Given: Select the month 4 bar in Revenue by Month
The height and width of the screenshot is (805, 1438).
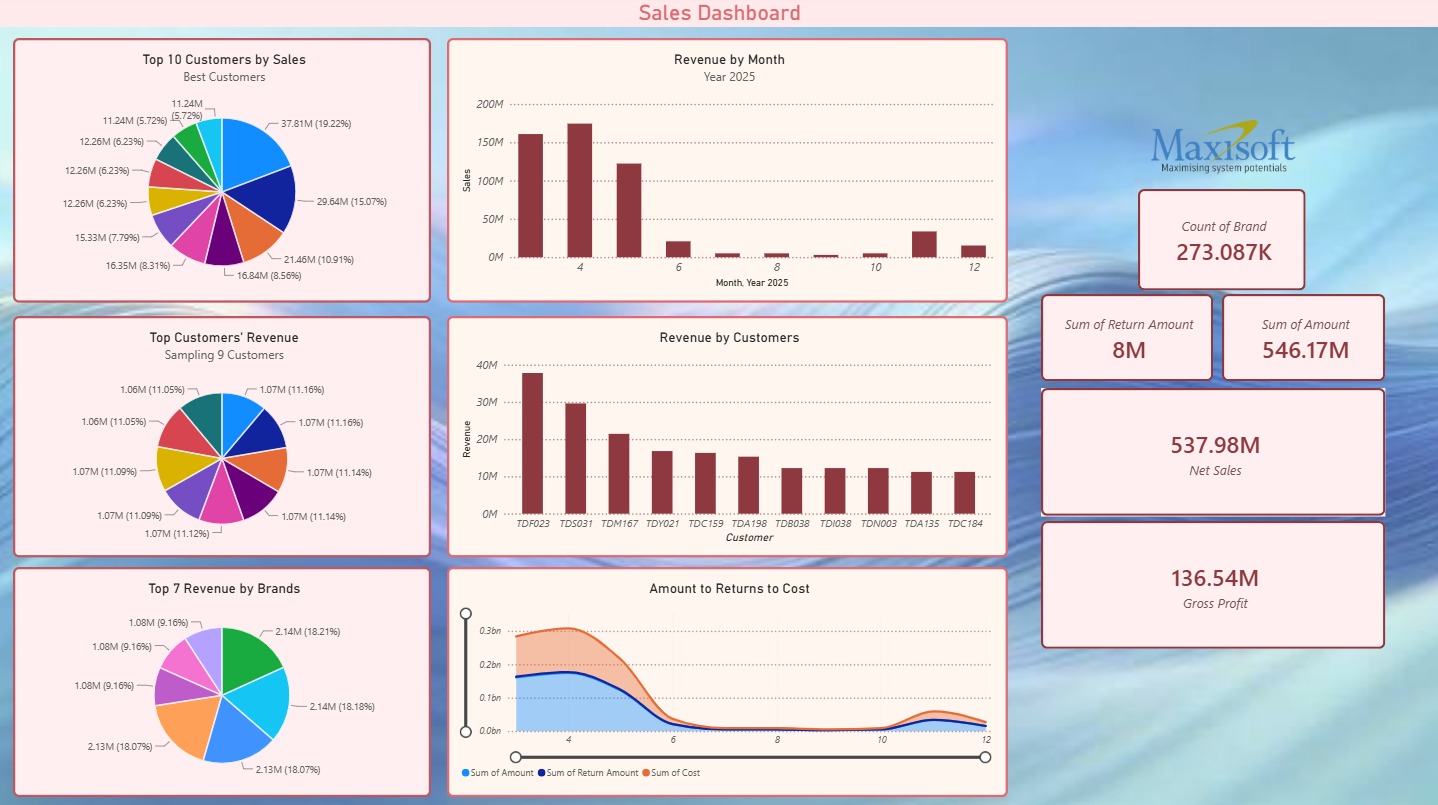Looking at the screenshot, I should tap(579, 190).
